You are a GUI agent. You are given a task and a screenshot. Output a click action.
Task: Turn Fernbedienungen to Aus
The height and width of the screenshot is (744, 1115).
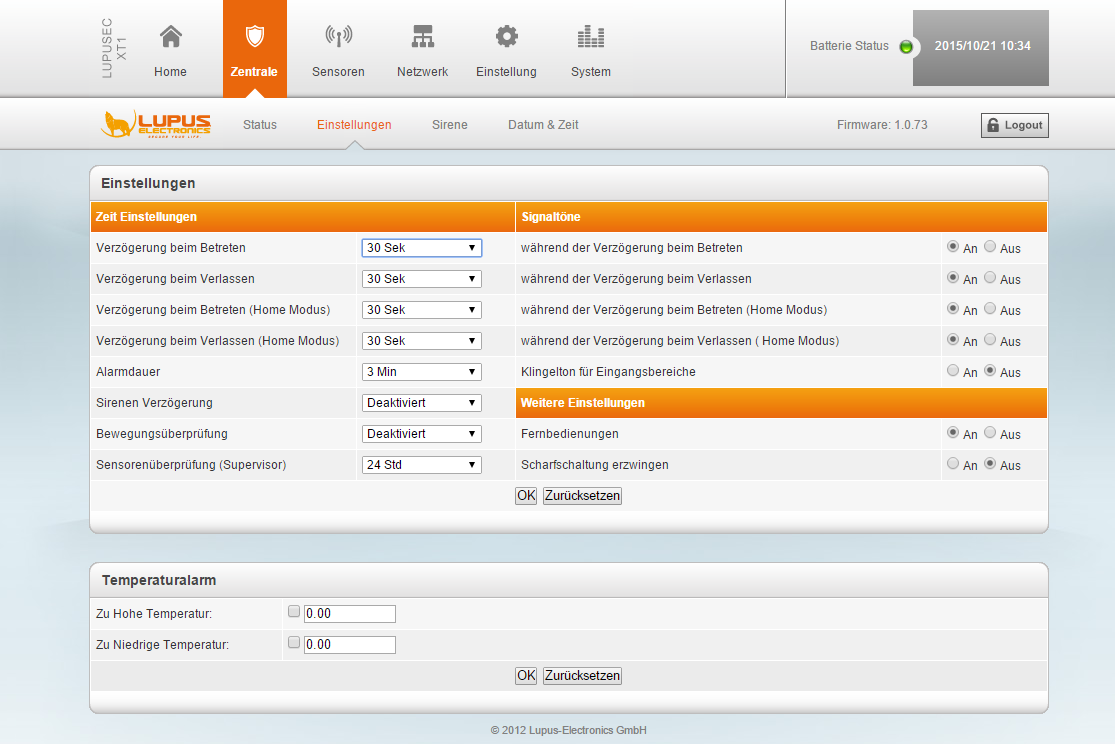pyautogui.click(x=990, y=432)
